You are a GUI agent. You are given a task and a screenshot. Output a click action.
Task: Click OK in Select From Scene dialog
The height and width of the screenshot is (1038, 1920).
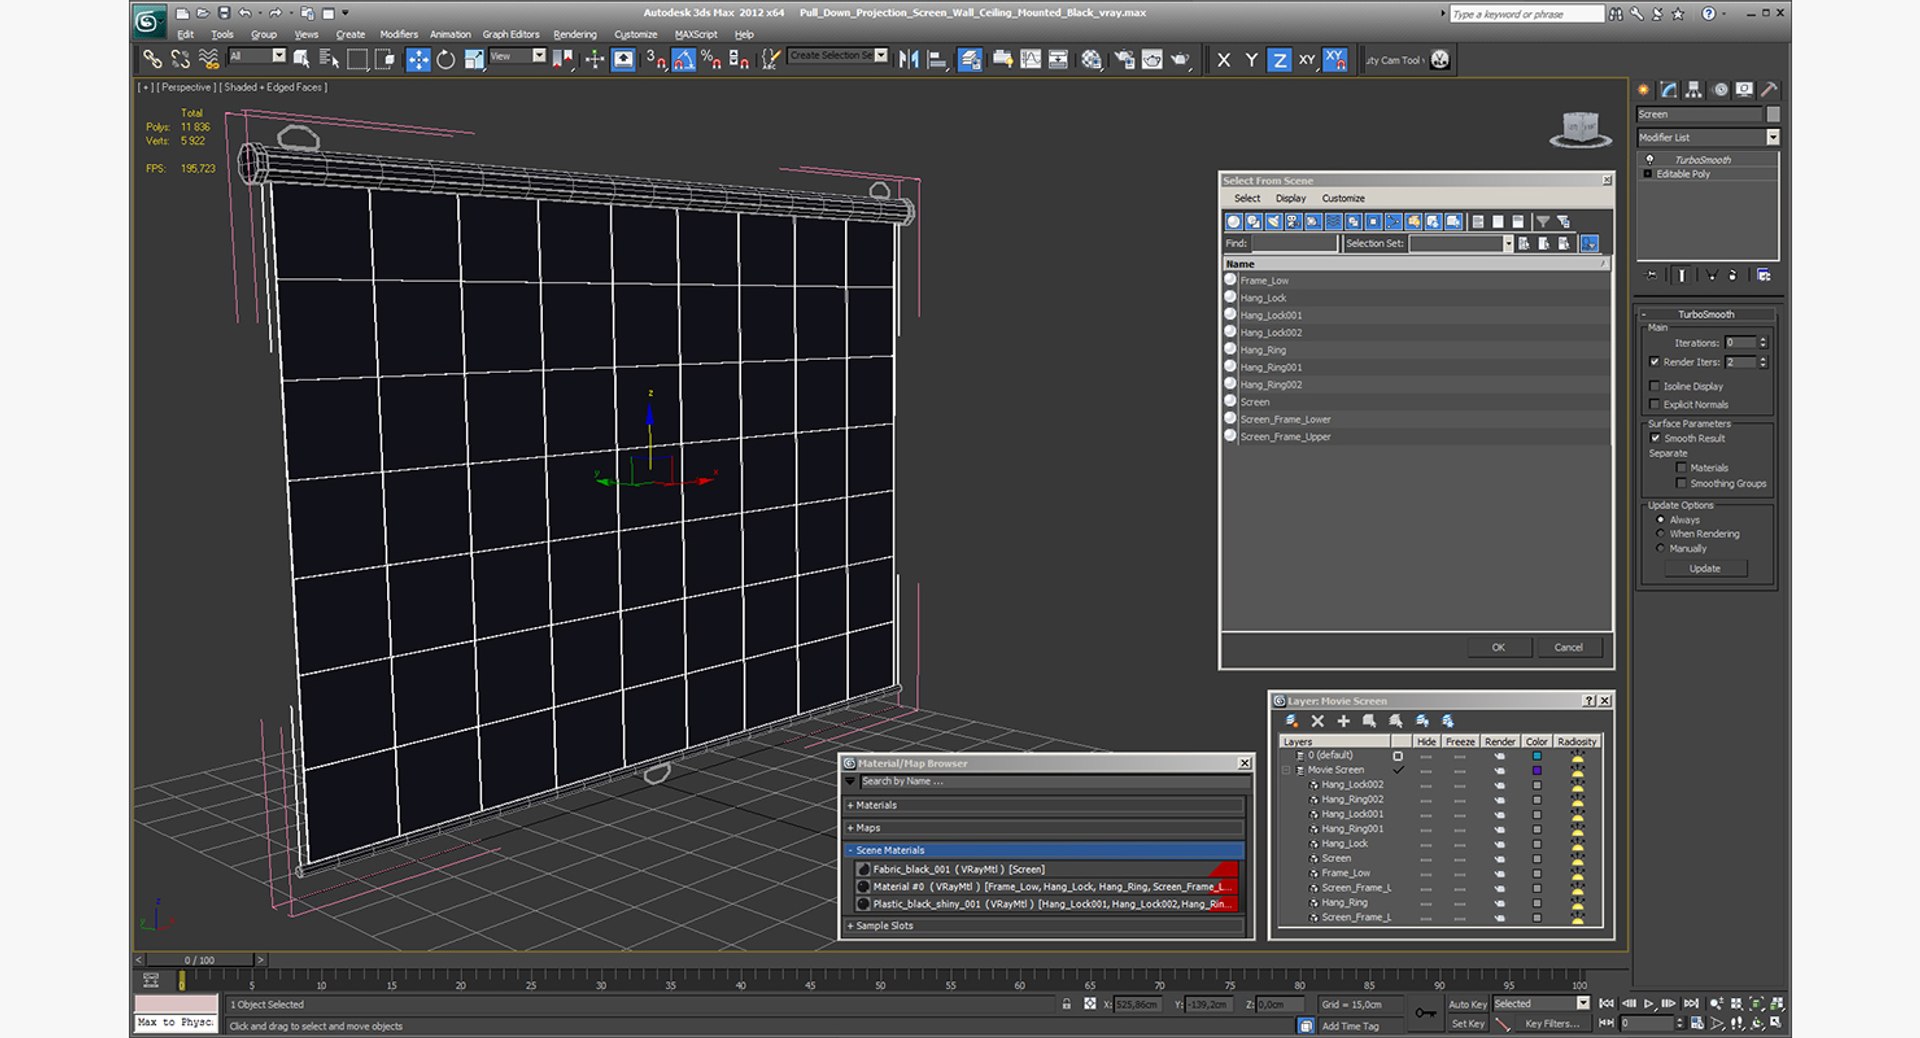(x=1498, y=647)
